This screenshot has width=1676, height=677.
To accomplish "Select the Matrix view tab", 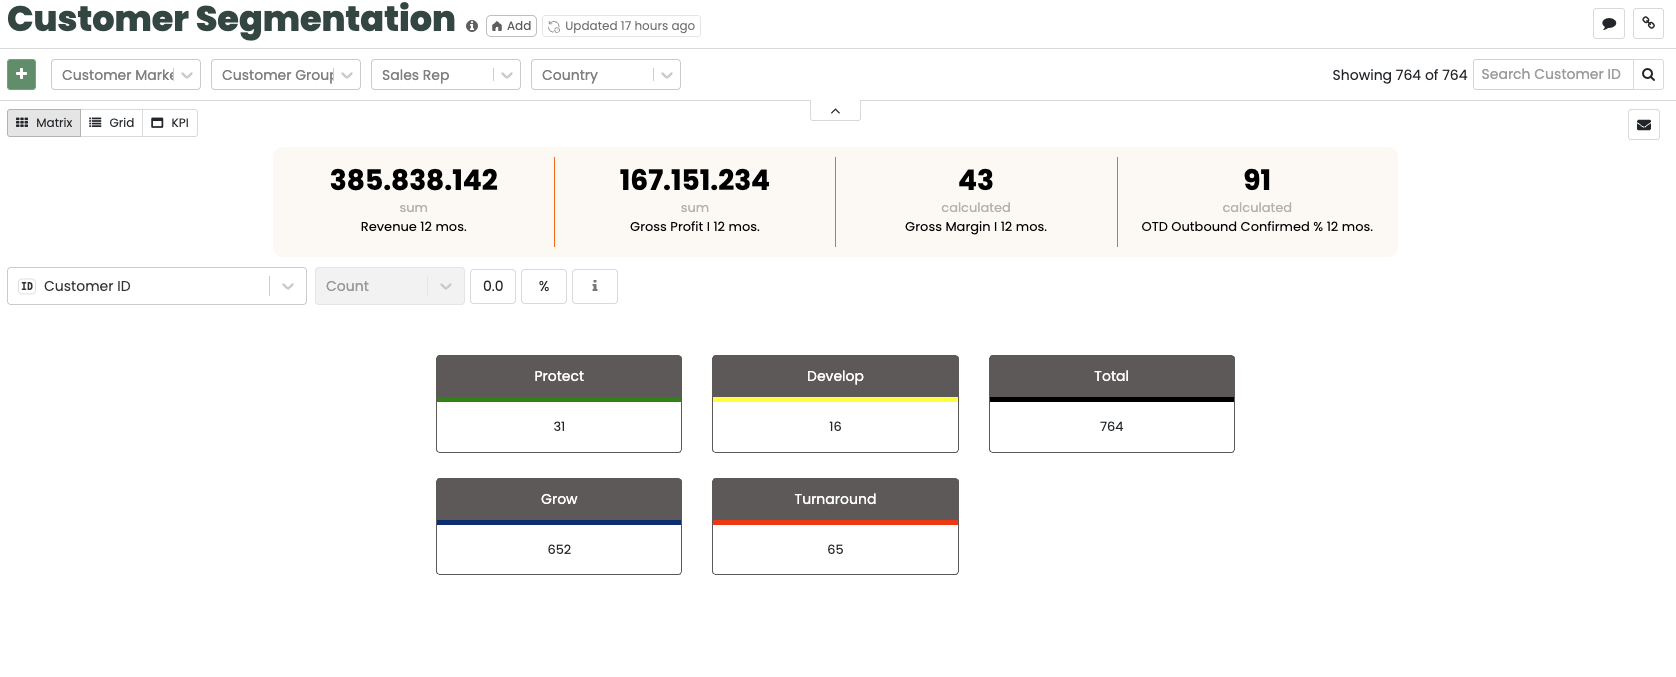I will 44,123.
